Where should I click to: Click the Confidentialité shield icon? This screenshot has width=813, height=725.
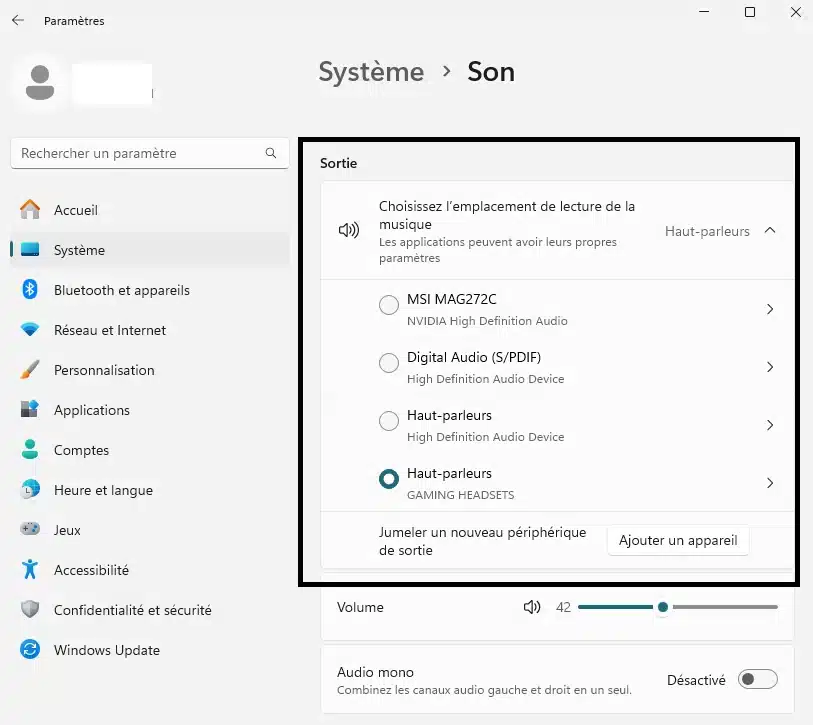pos(30,609)
